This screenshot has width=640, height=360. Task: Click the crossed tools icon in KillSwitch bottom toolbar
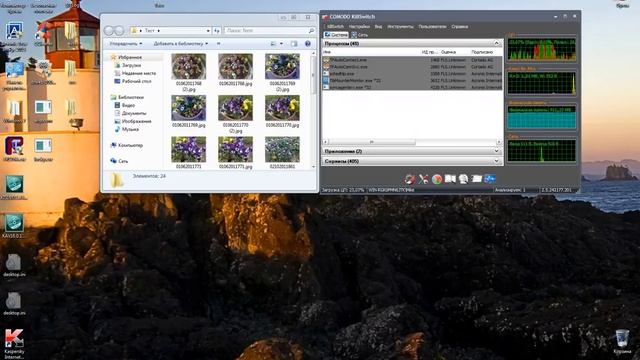(424, 179)
